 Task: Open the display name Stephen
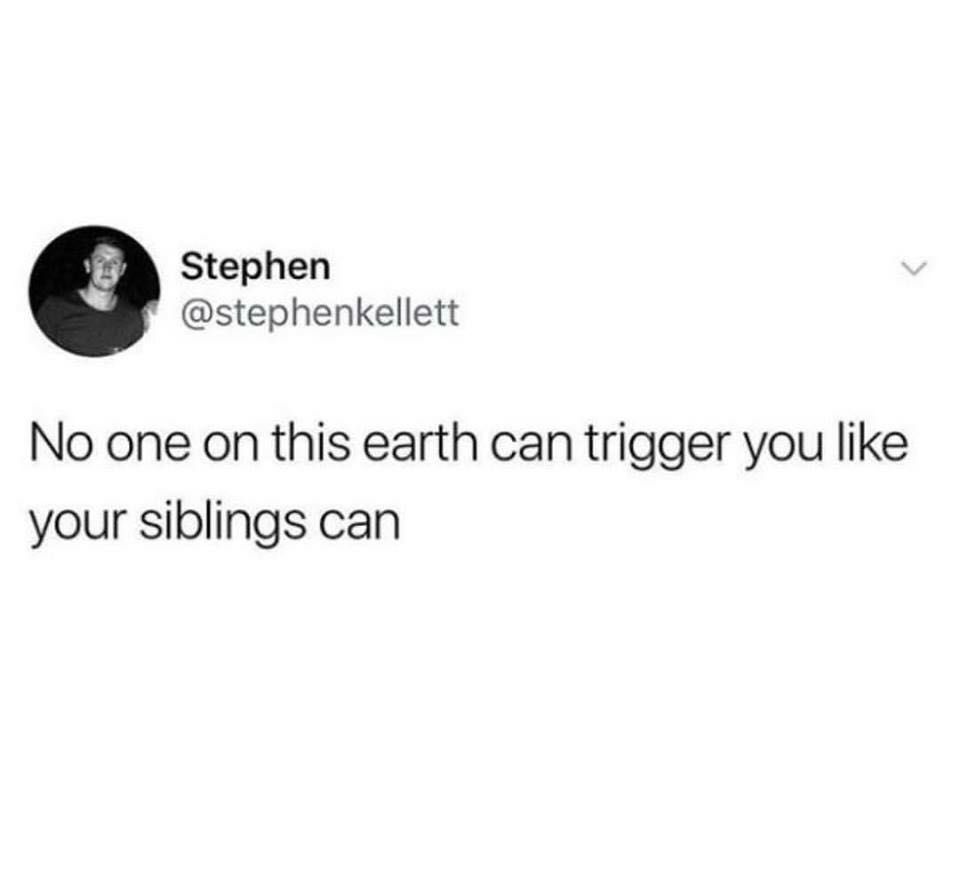tap(255, 268)
